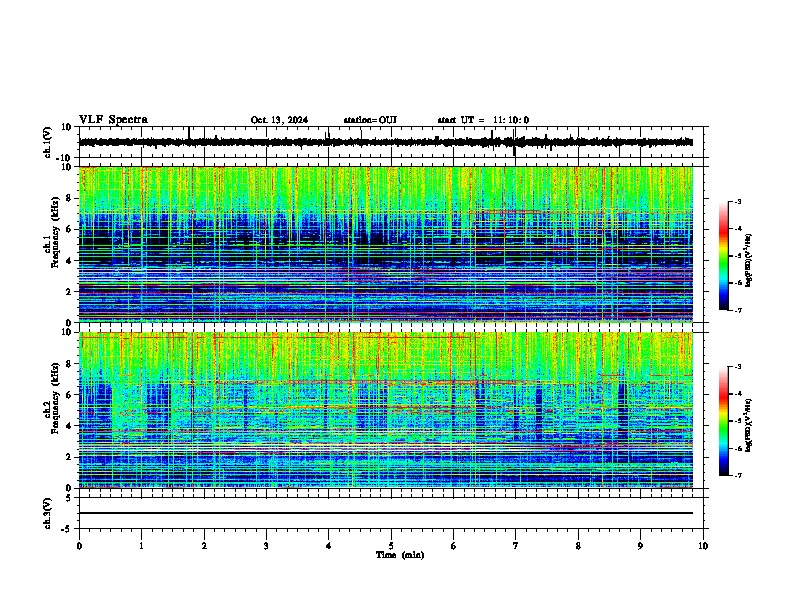The width and height of the screenshot is (792, 612).
Task: Click the "-3" tick on ch.2 colorbar
Action: pos(738,367)
